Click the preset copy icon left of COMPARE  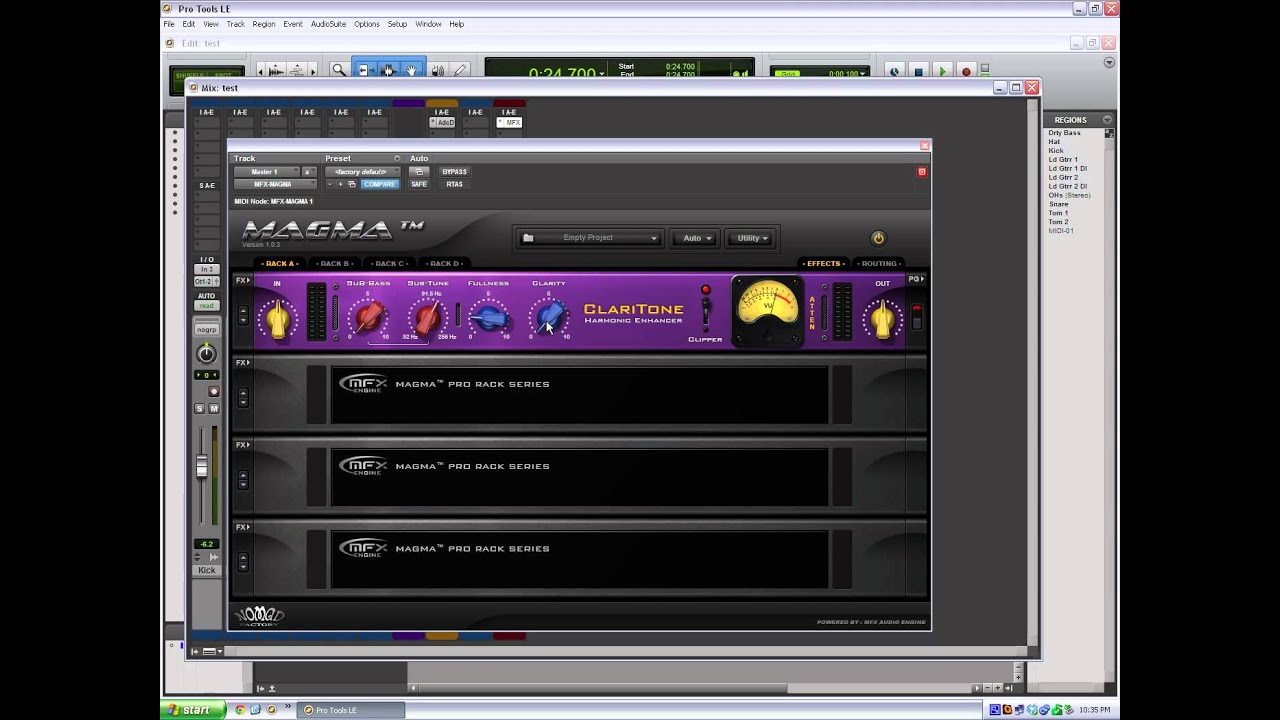click(x=352, y=184)
